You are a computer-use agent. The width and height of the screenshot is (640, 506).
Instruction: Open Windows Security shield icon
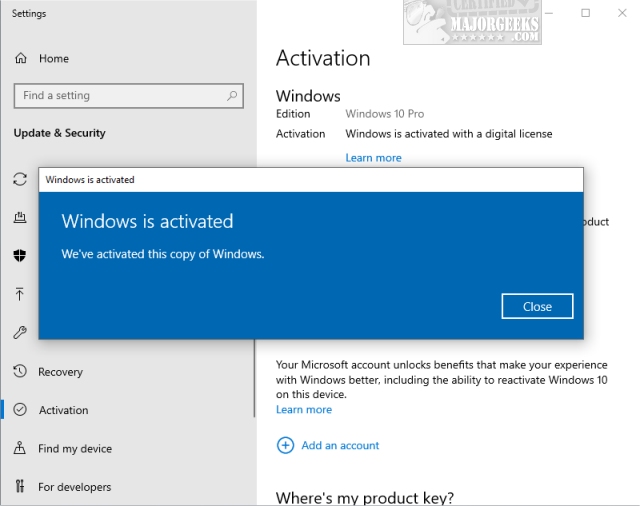[x=20, y=255]
